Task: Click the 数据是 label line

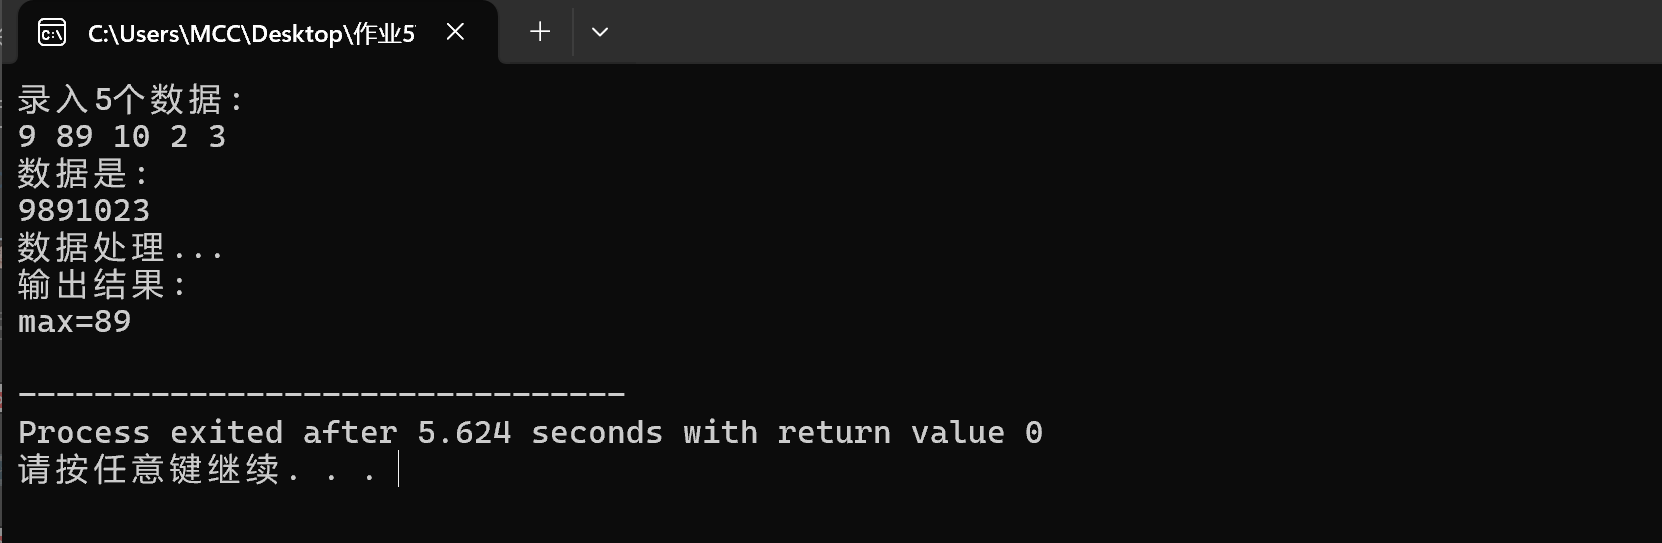Action: pyautogui.click(x=83, y=173)
